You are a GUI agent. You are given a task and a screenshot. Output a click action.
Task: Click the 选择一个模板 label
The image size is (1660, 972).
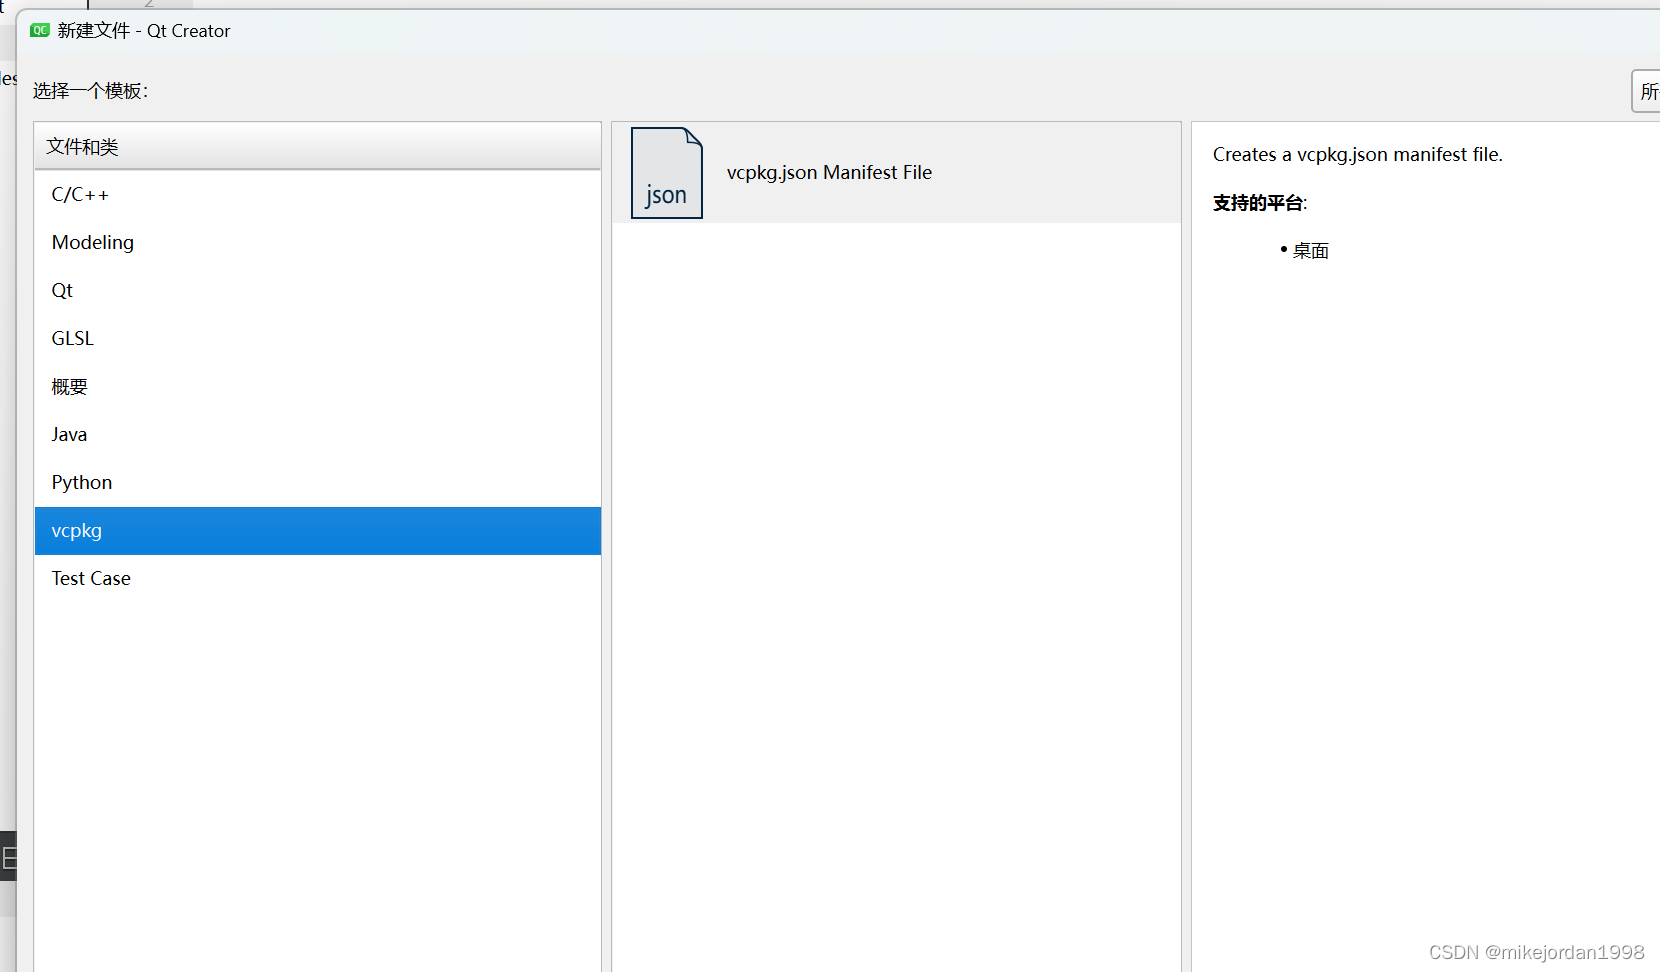(90, 91)
